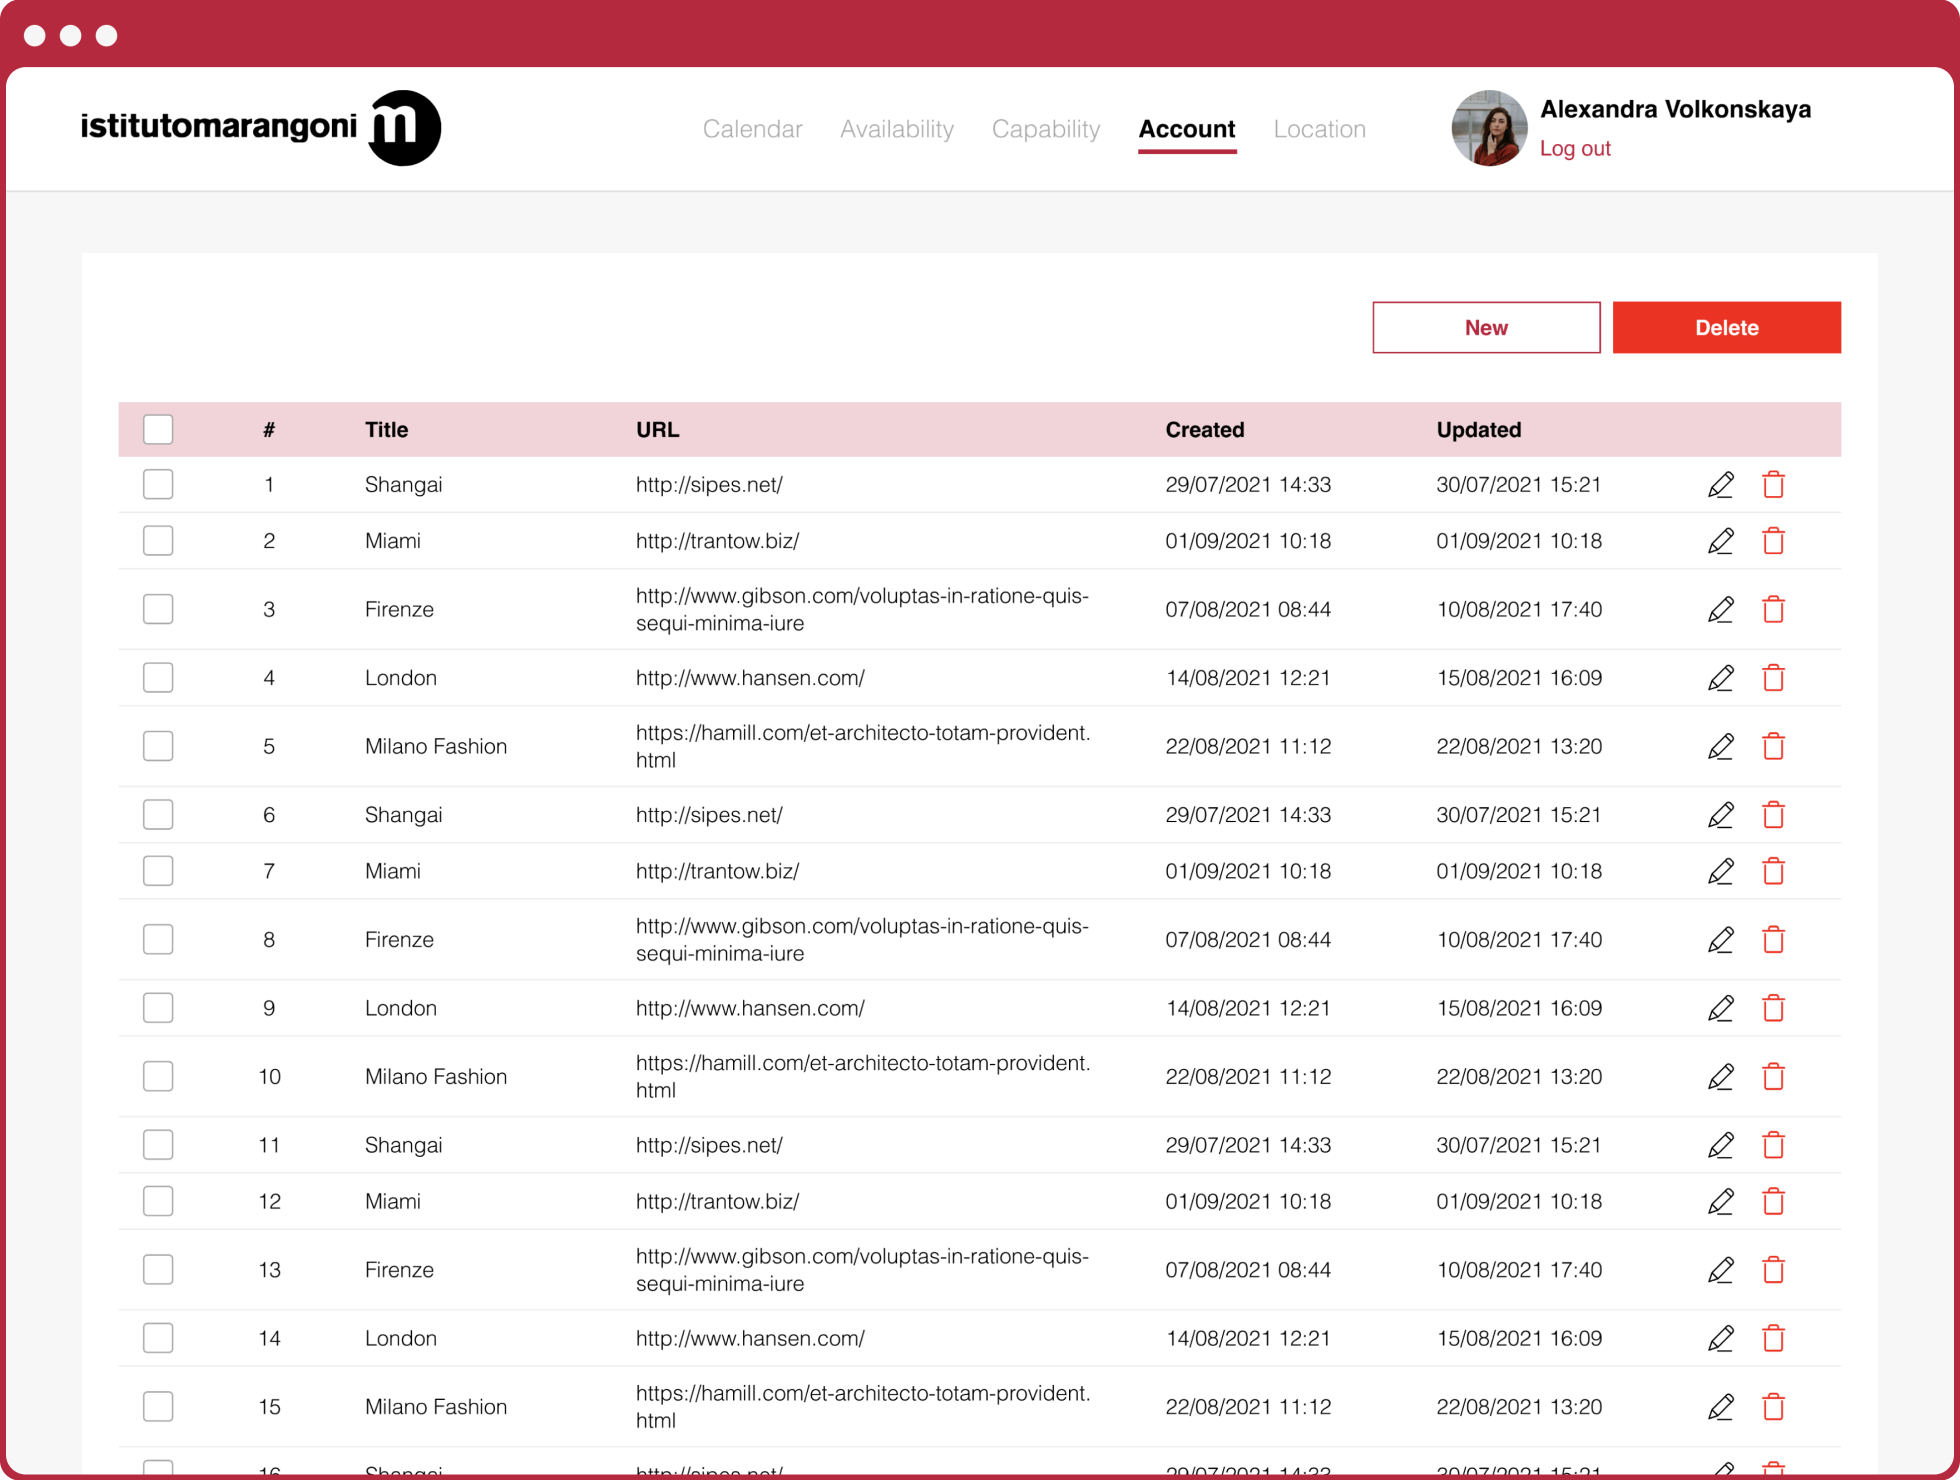Edit row 5 Milano Fashion

click(x=1720, y=746)
